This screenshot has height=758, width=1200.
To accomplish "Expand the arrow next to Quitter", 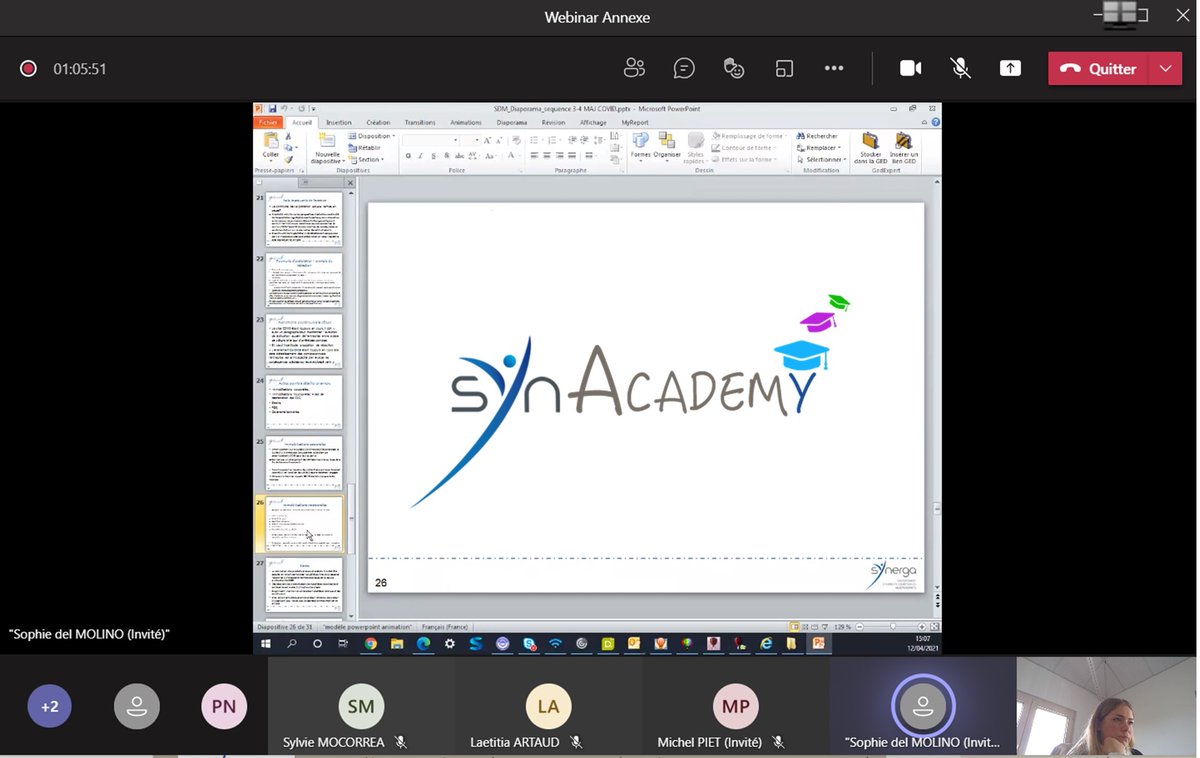I will [1165, 68].
